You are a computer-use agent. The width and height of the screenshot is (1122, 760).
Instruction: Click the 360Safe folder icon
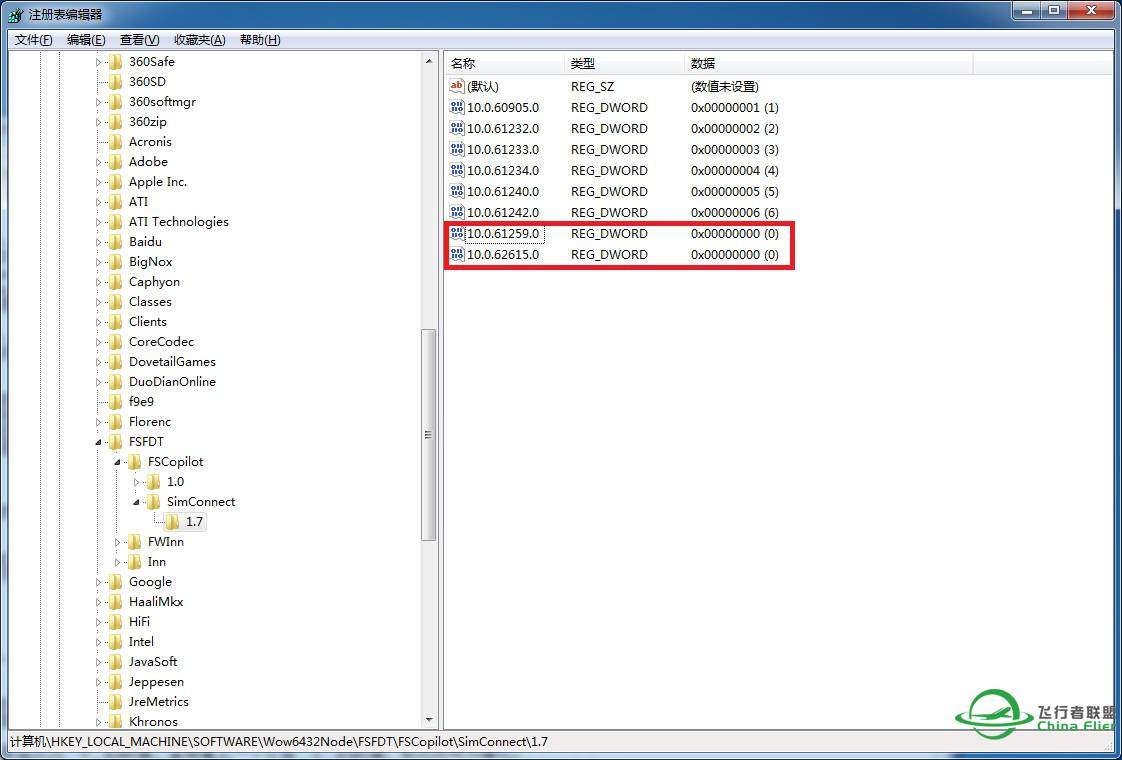116,62
